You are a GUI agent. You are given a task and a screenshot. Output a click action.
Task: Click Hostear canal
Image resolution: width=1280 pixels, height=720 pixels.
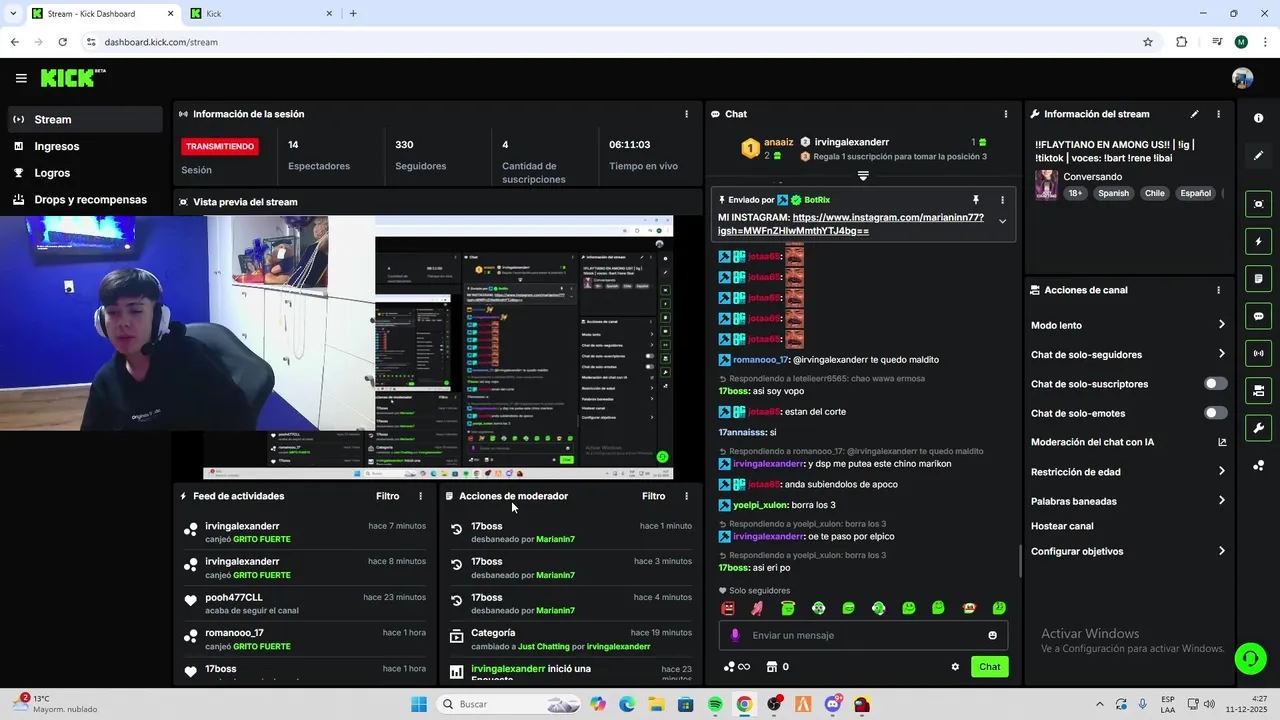click(x=1062, y=526)
